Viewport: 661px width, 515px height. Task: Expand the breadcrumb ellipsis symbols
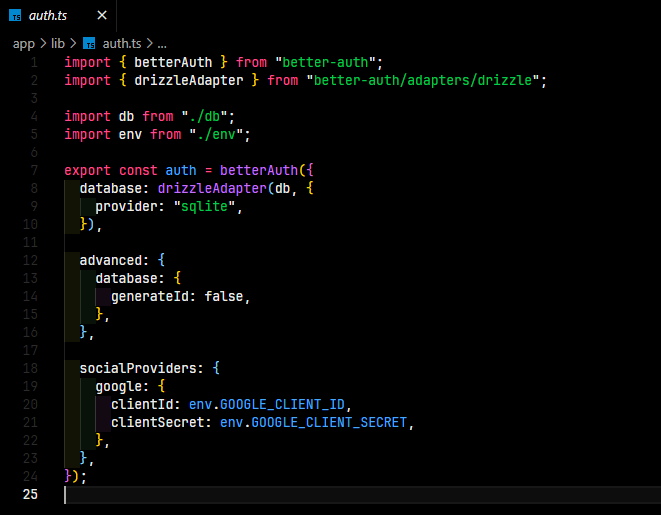point(162,44)
